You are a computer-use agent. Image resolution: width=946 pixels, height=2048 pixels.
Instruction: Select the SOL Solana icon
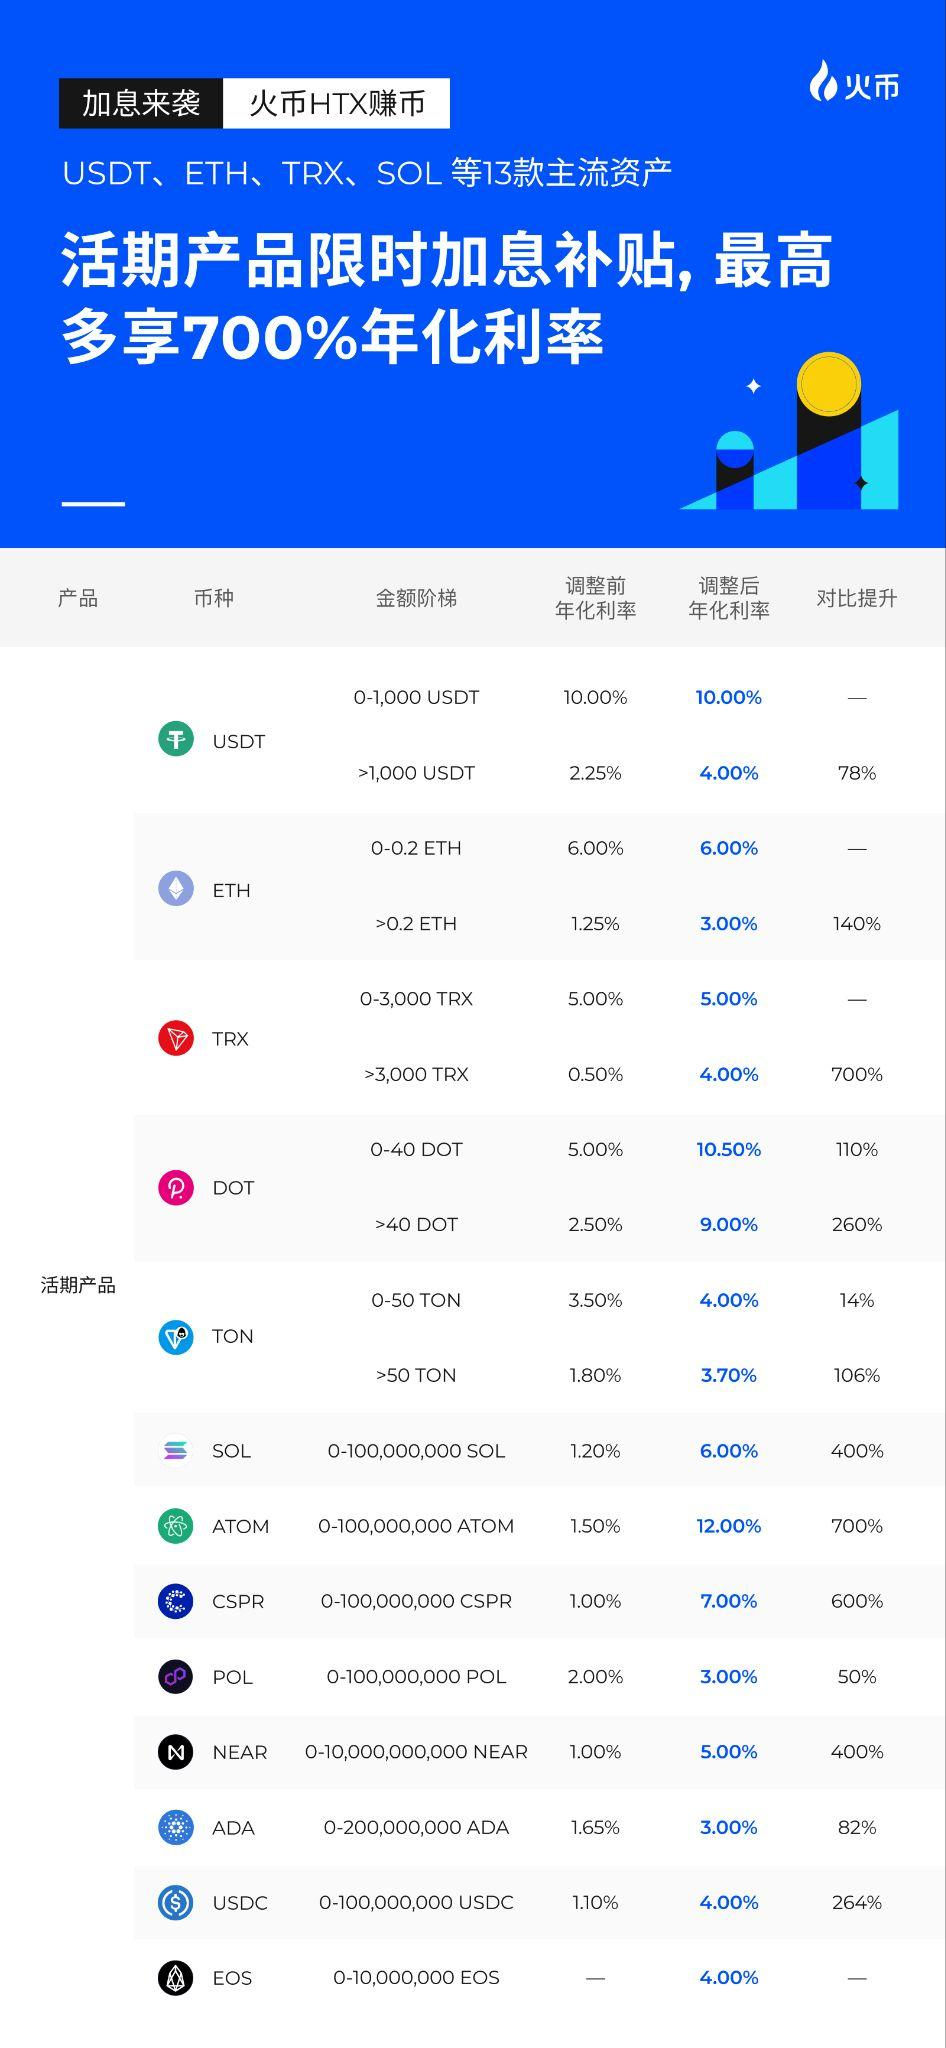click(x=176, y=1450)
